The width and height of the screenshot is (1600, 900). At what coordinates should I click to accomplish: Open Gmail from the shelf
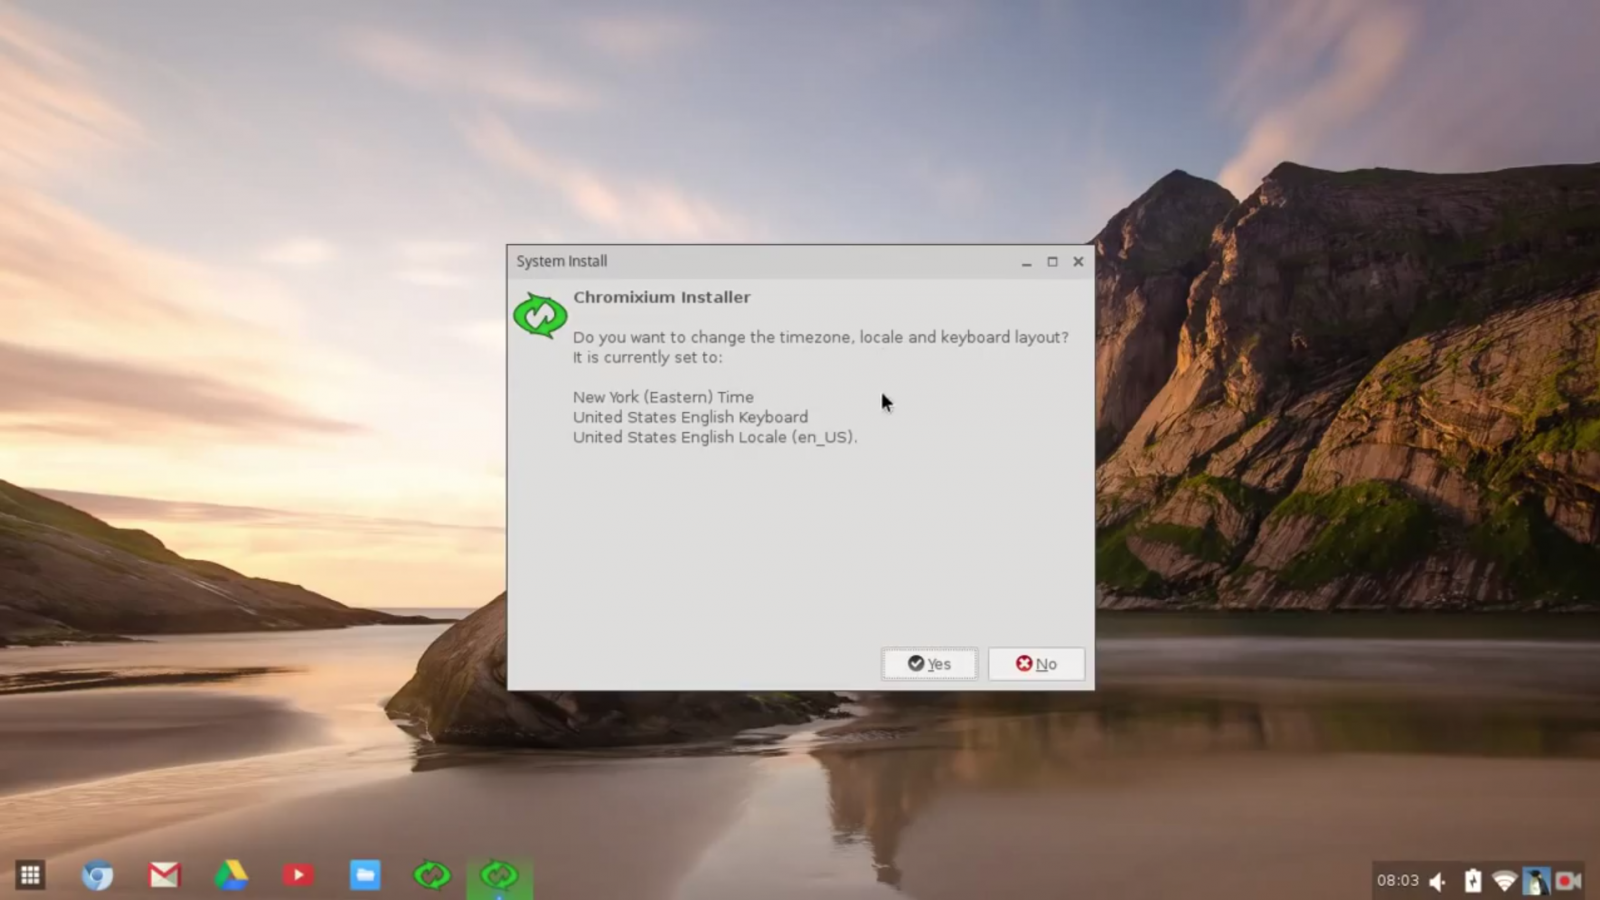[164, 876]
